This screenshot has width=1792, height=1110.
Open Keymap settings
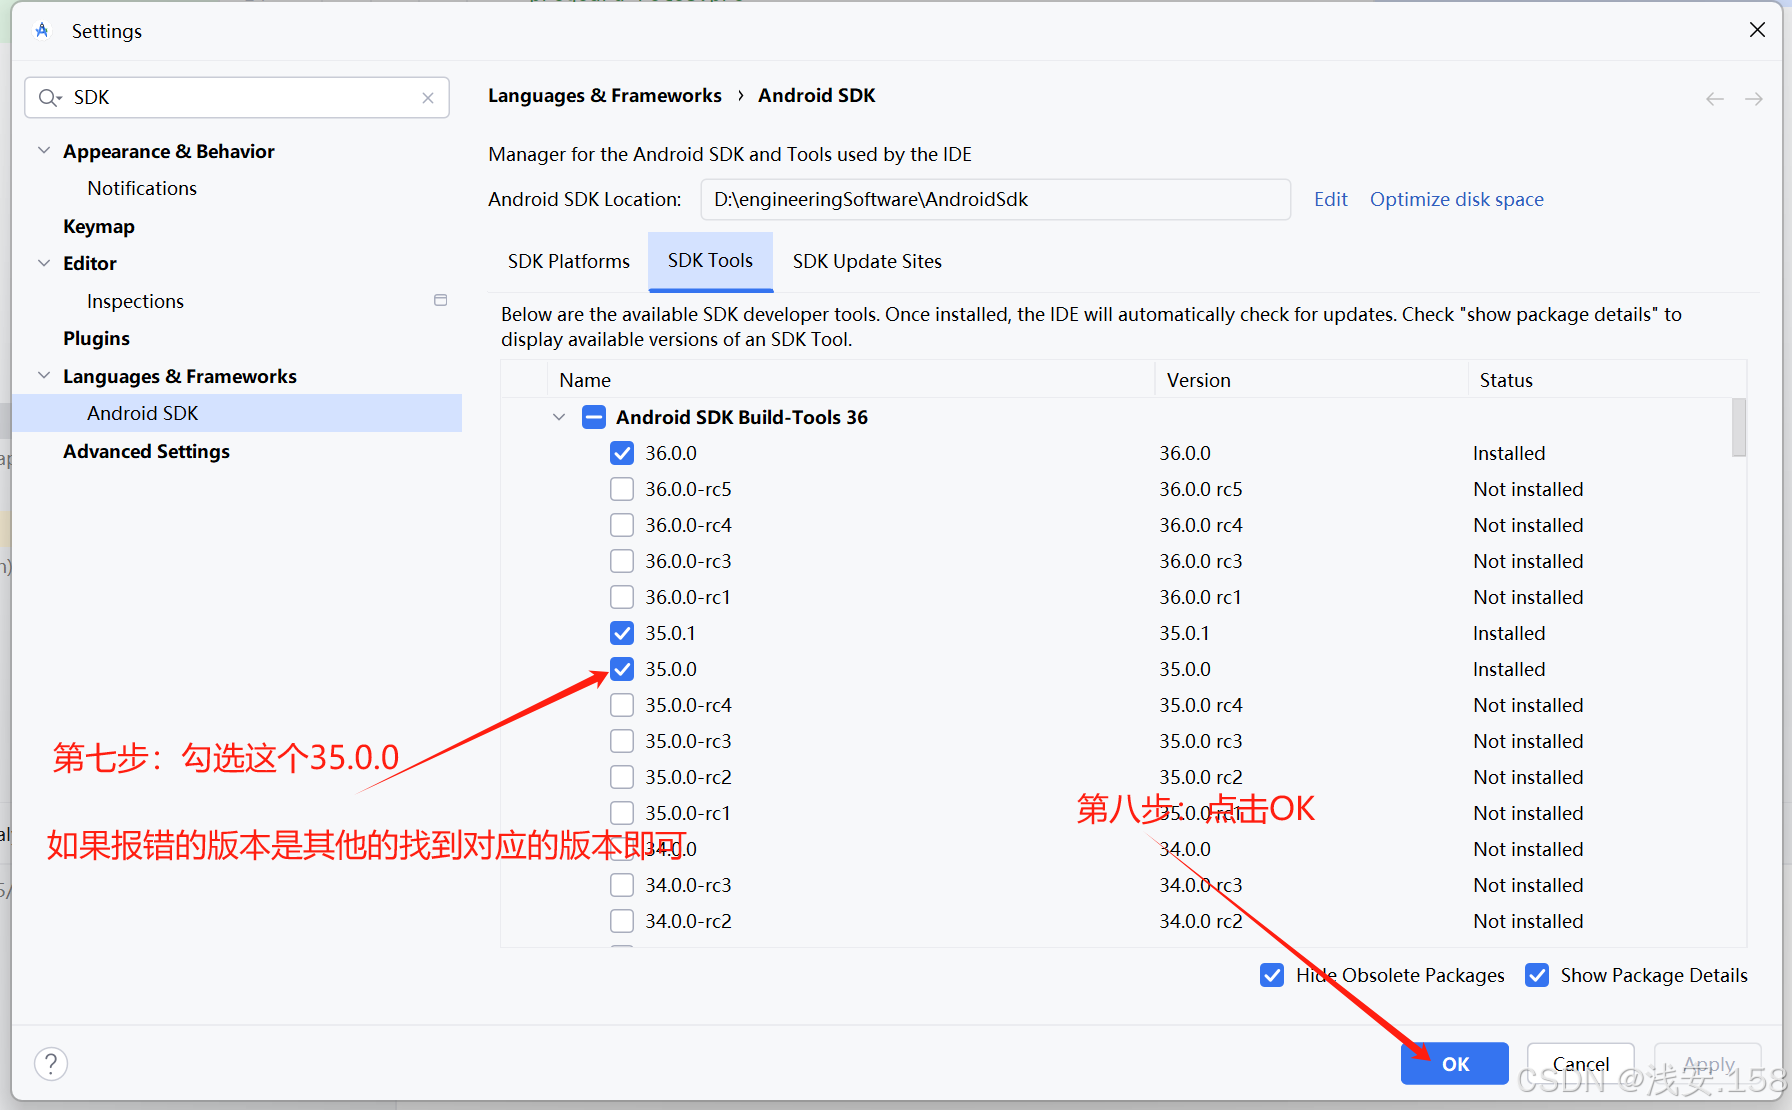99,226
